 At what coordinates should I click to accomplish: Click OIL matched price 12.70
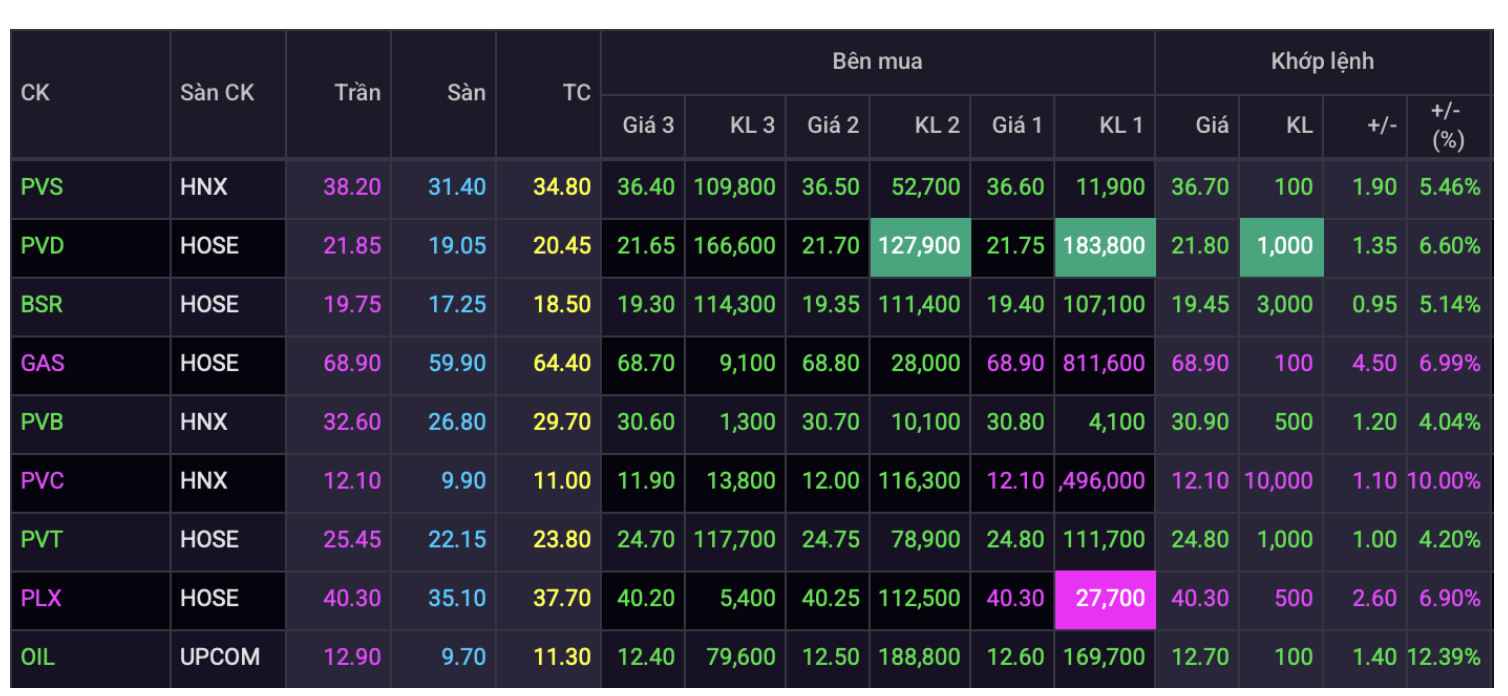(x=1200, y=657)
